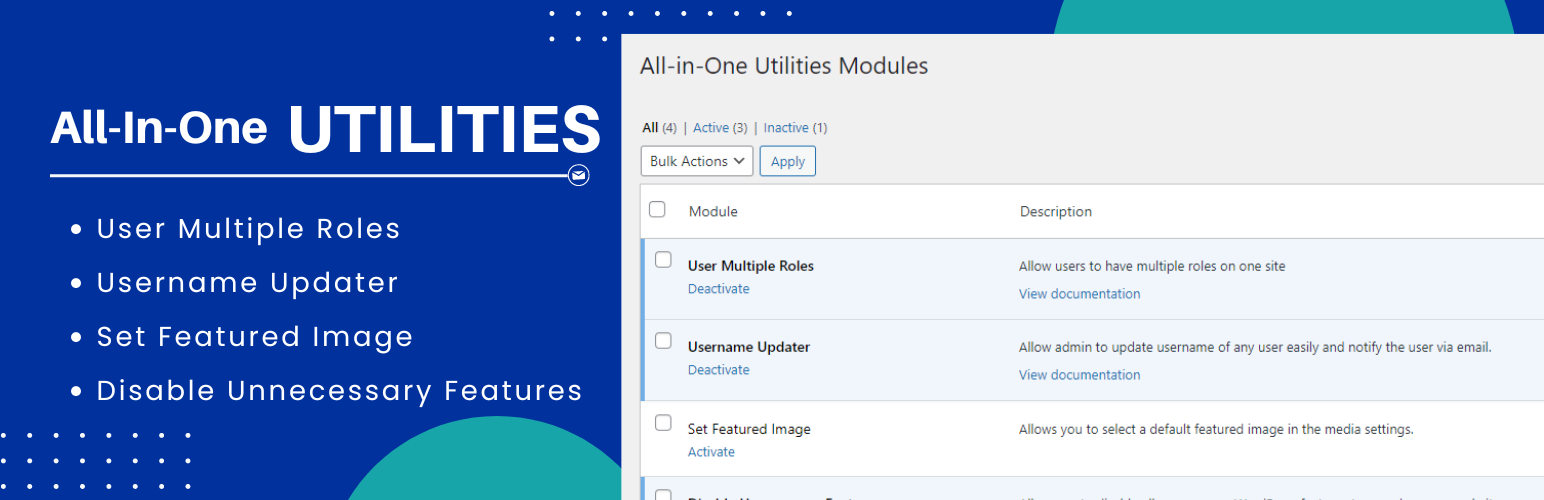This screenshot has width=1544, height=500.
Task: Deactivate the User Multiple Roles module
Action: point(718,289)
